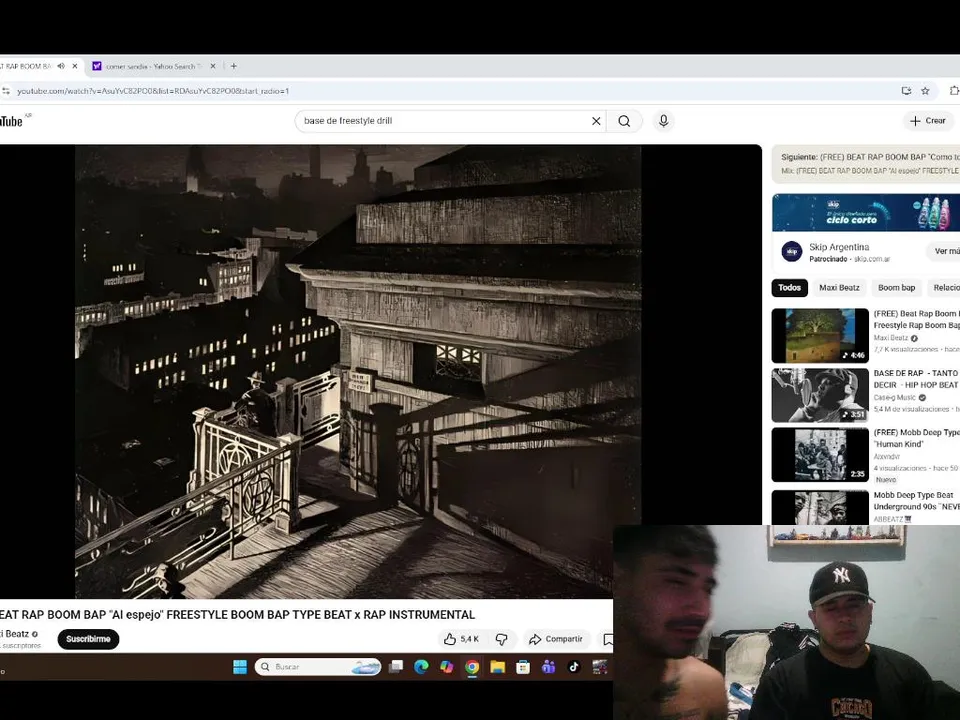Open the Chrome extensions puzzle icon
Viewport: 960px width, 720px height.
(954, 91)
